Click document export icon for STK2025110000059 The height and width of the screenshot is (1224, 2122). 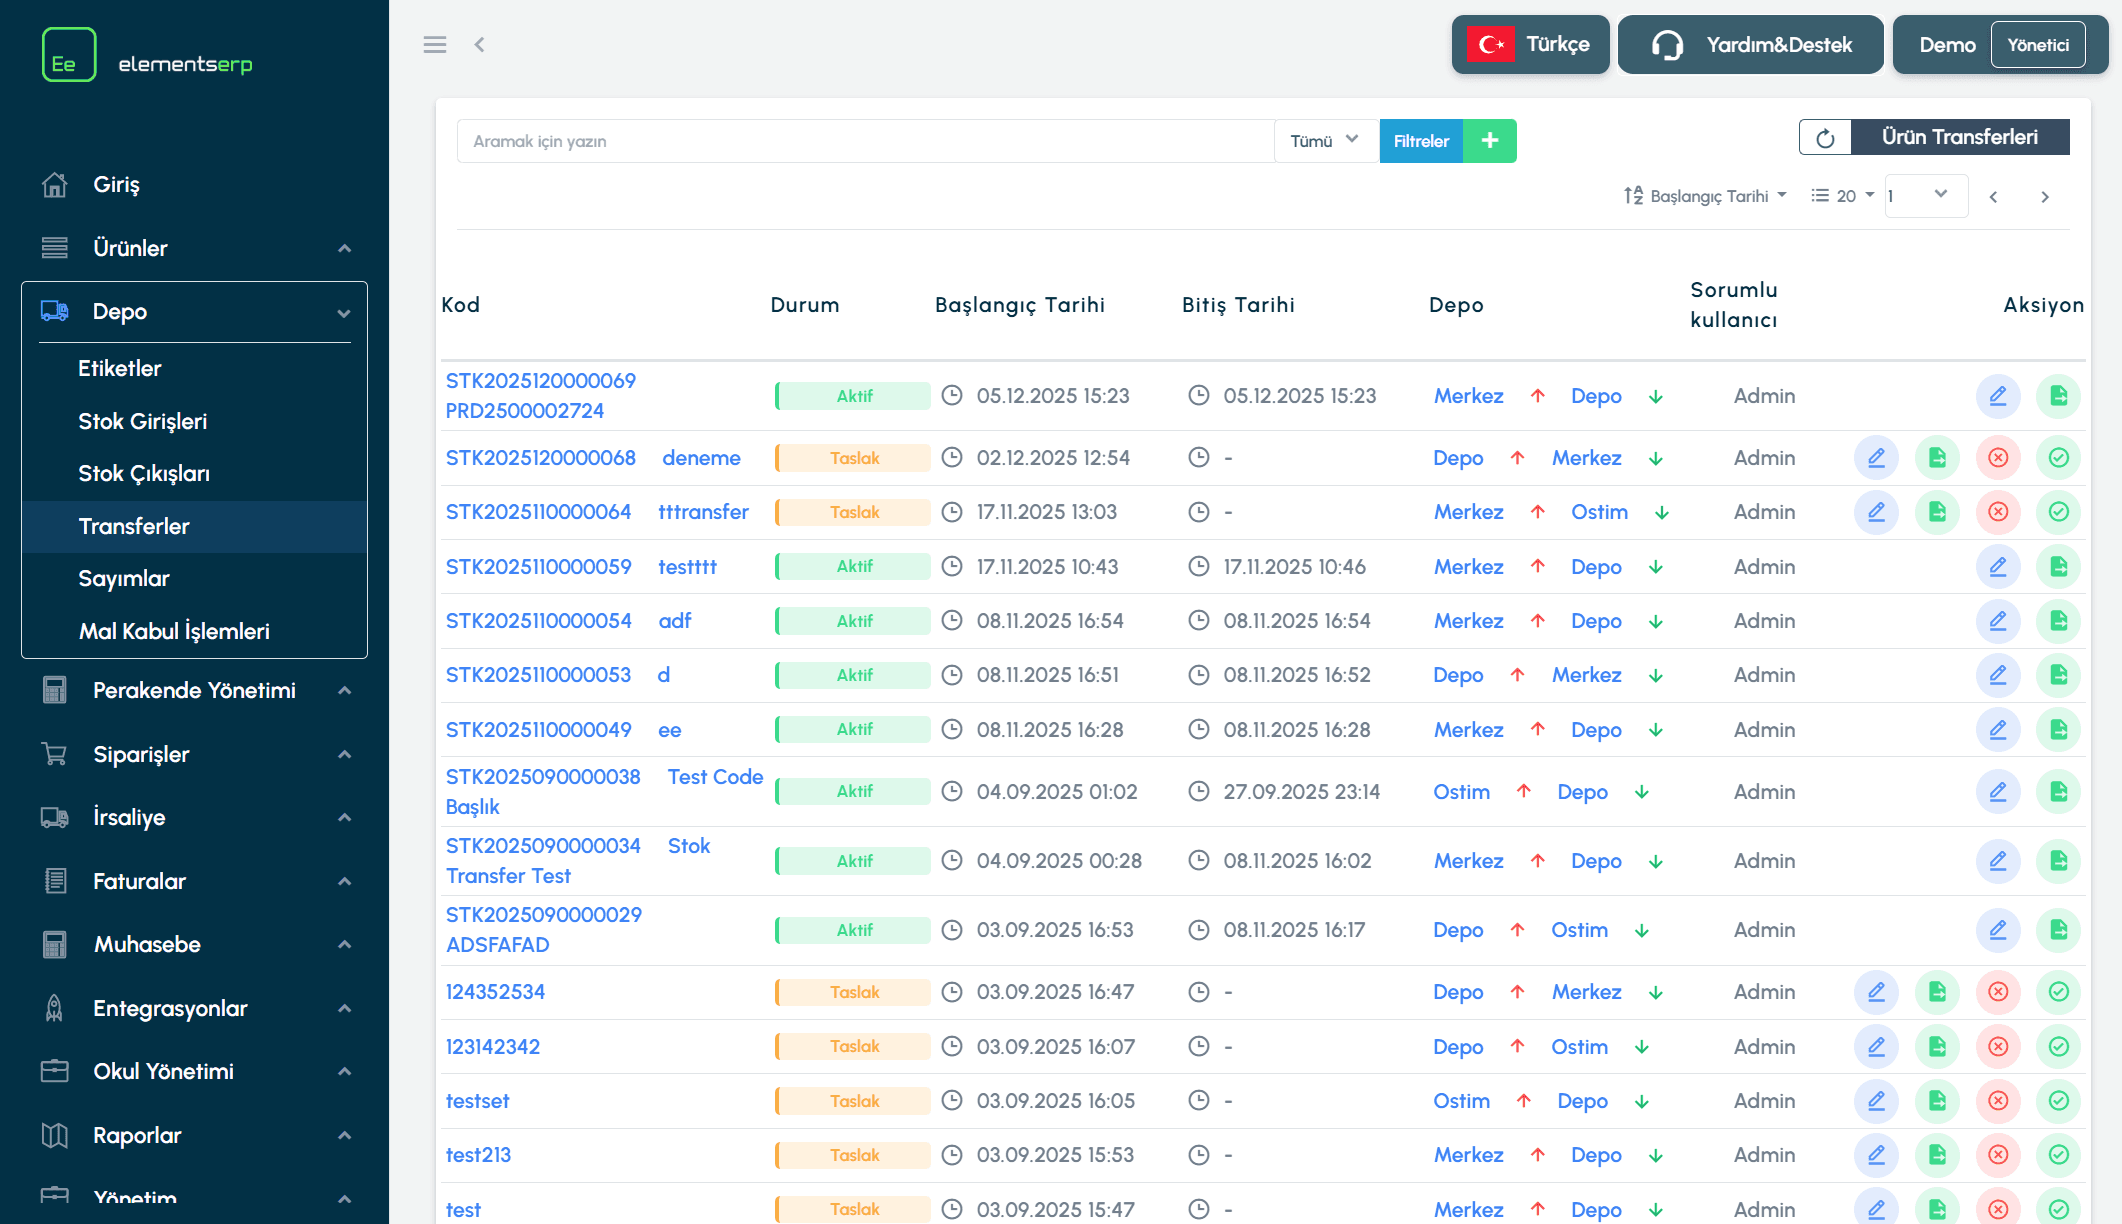point(2058,567)
